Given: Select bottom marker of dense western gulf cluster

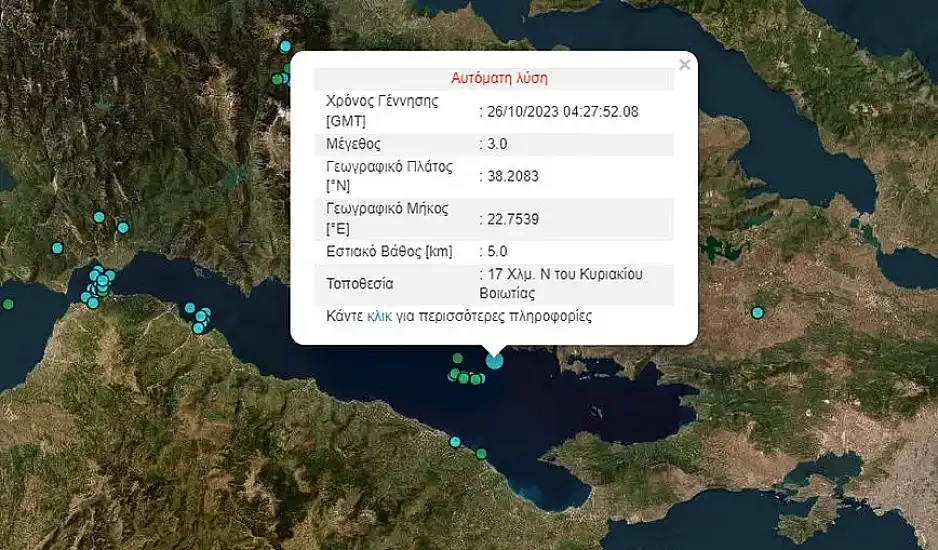Looking at the screenshot, I should point(93,302).
